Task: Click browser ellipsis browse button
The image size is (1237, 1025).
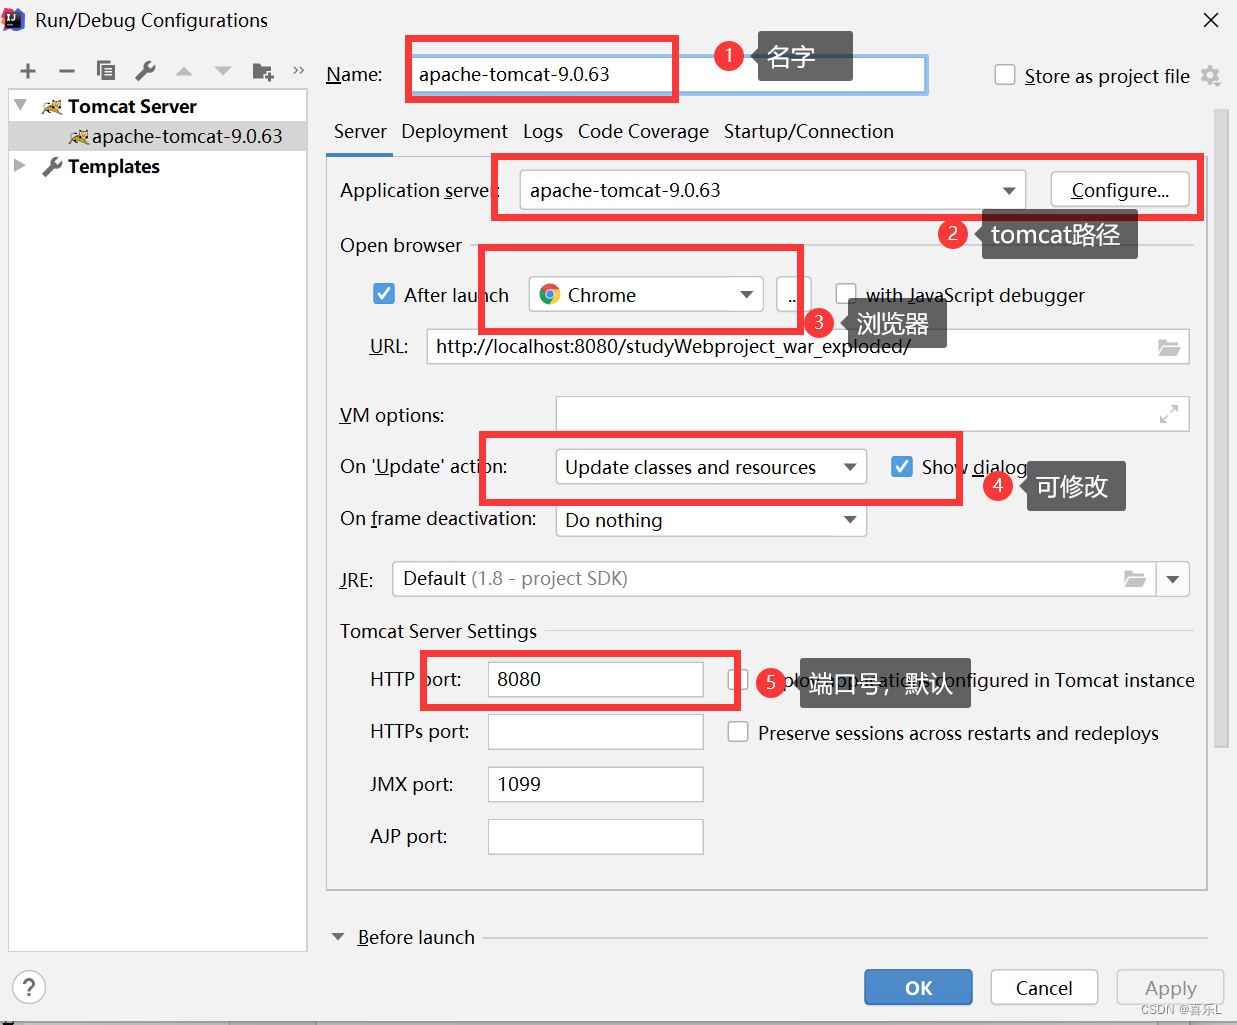Action: point(792,294)
